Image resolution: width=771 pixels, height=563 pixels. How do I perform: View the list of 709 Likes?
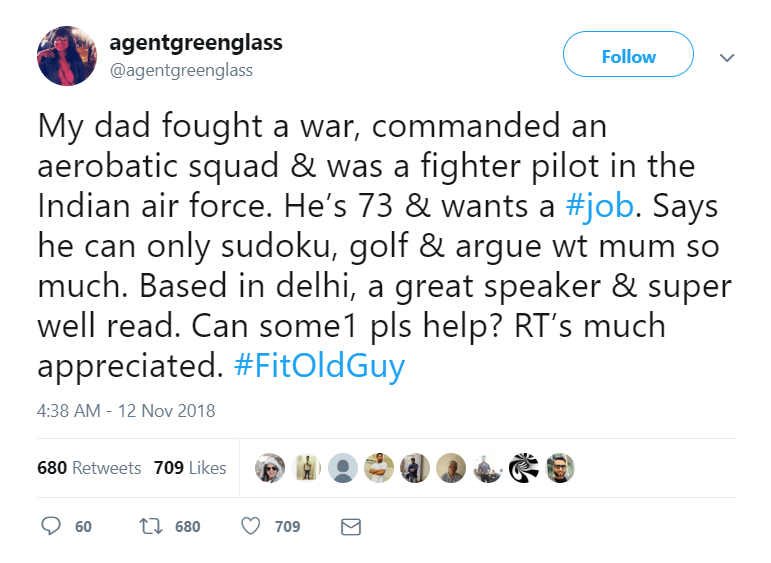190,468
